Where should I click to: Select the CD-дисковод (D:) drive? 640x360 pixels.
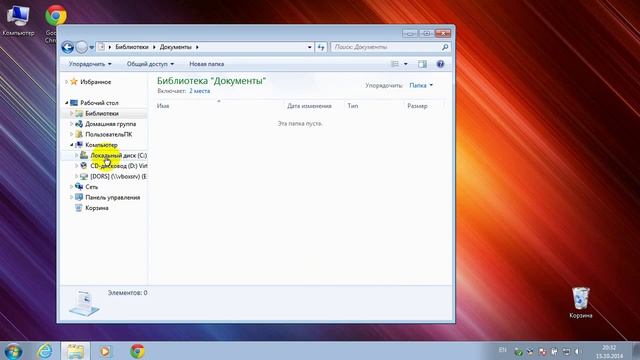coord(119,166)
